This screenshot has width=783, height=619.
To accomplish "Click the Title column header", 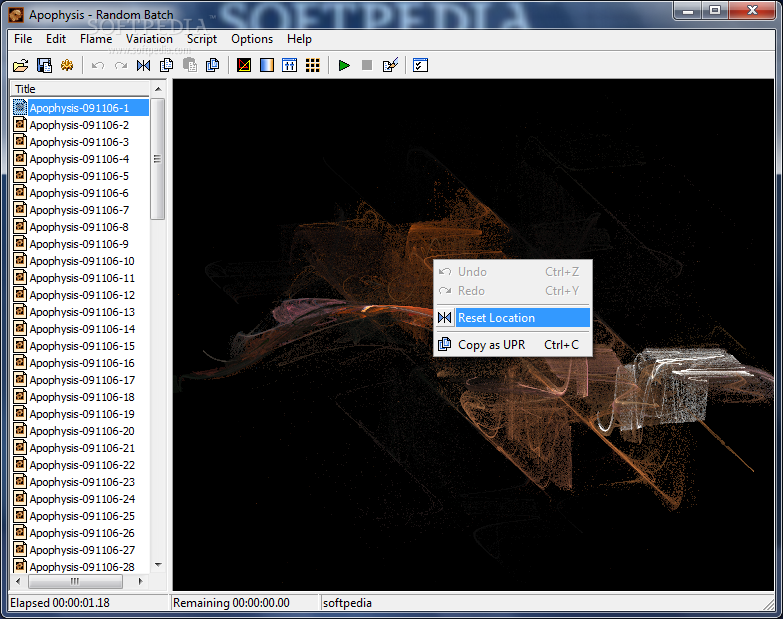I will point(80,89).
